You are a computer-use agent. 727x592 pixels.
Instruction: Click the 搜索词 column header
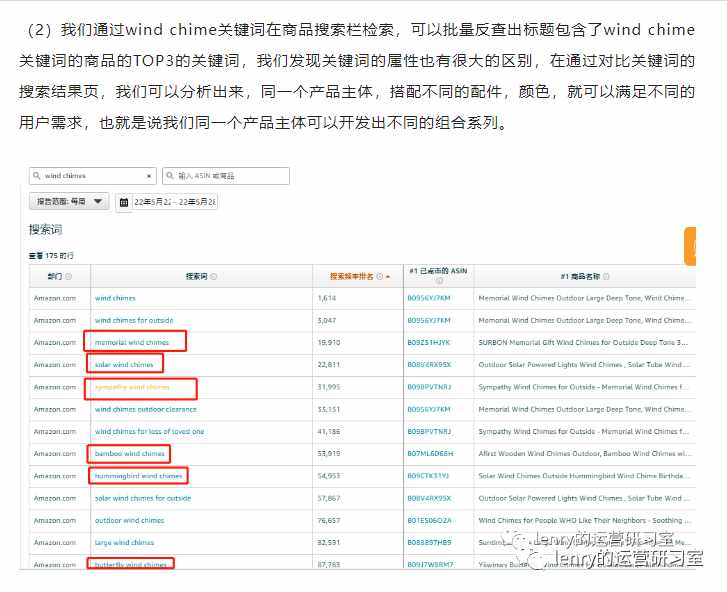196,276
